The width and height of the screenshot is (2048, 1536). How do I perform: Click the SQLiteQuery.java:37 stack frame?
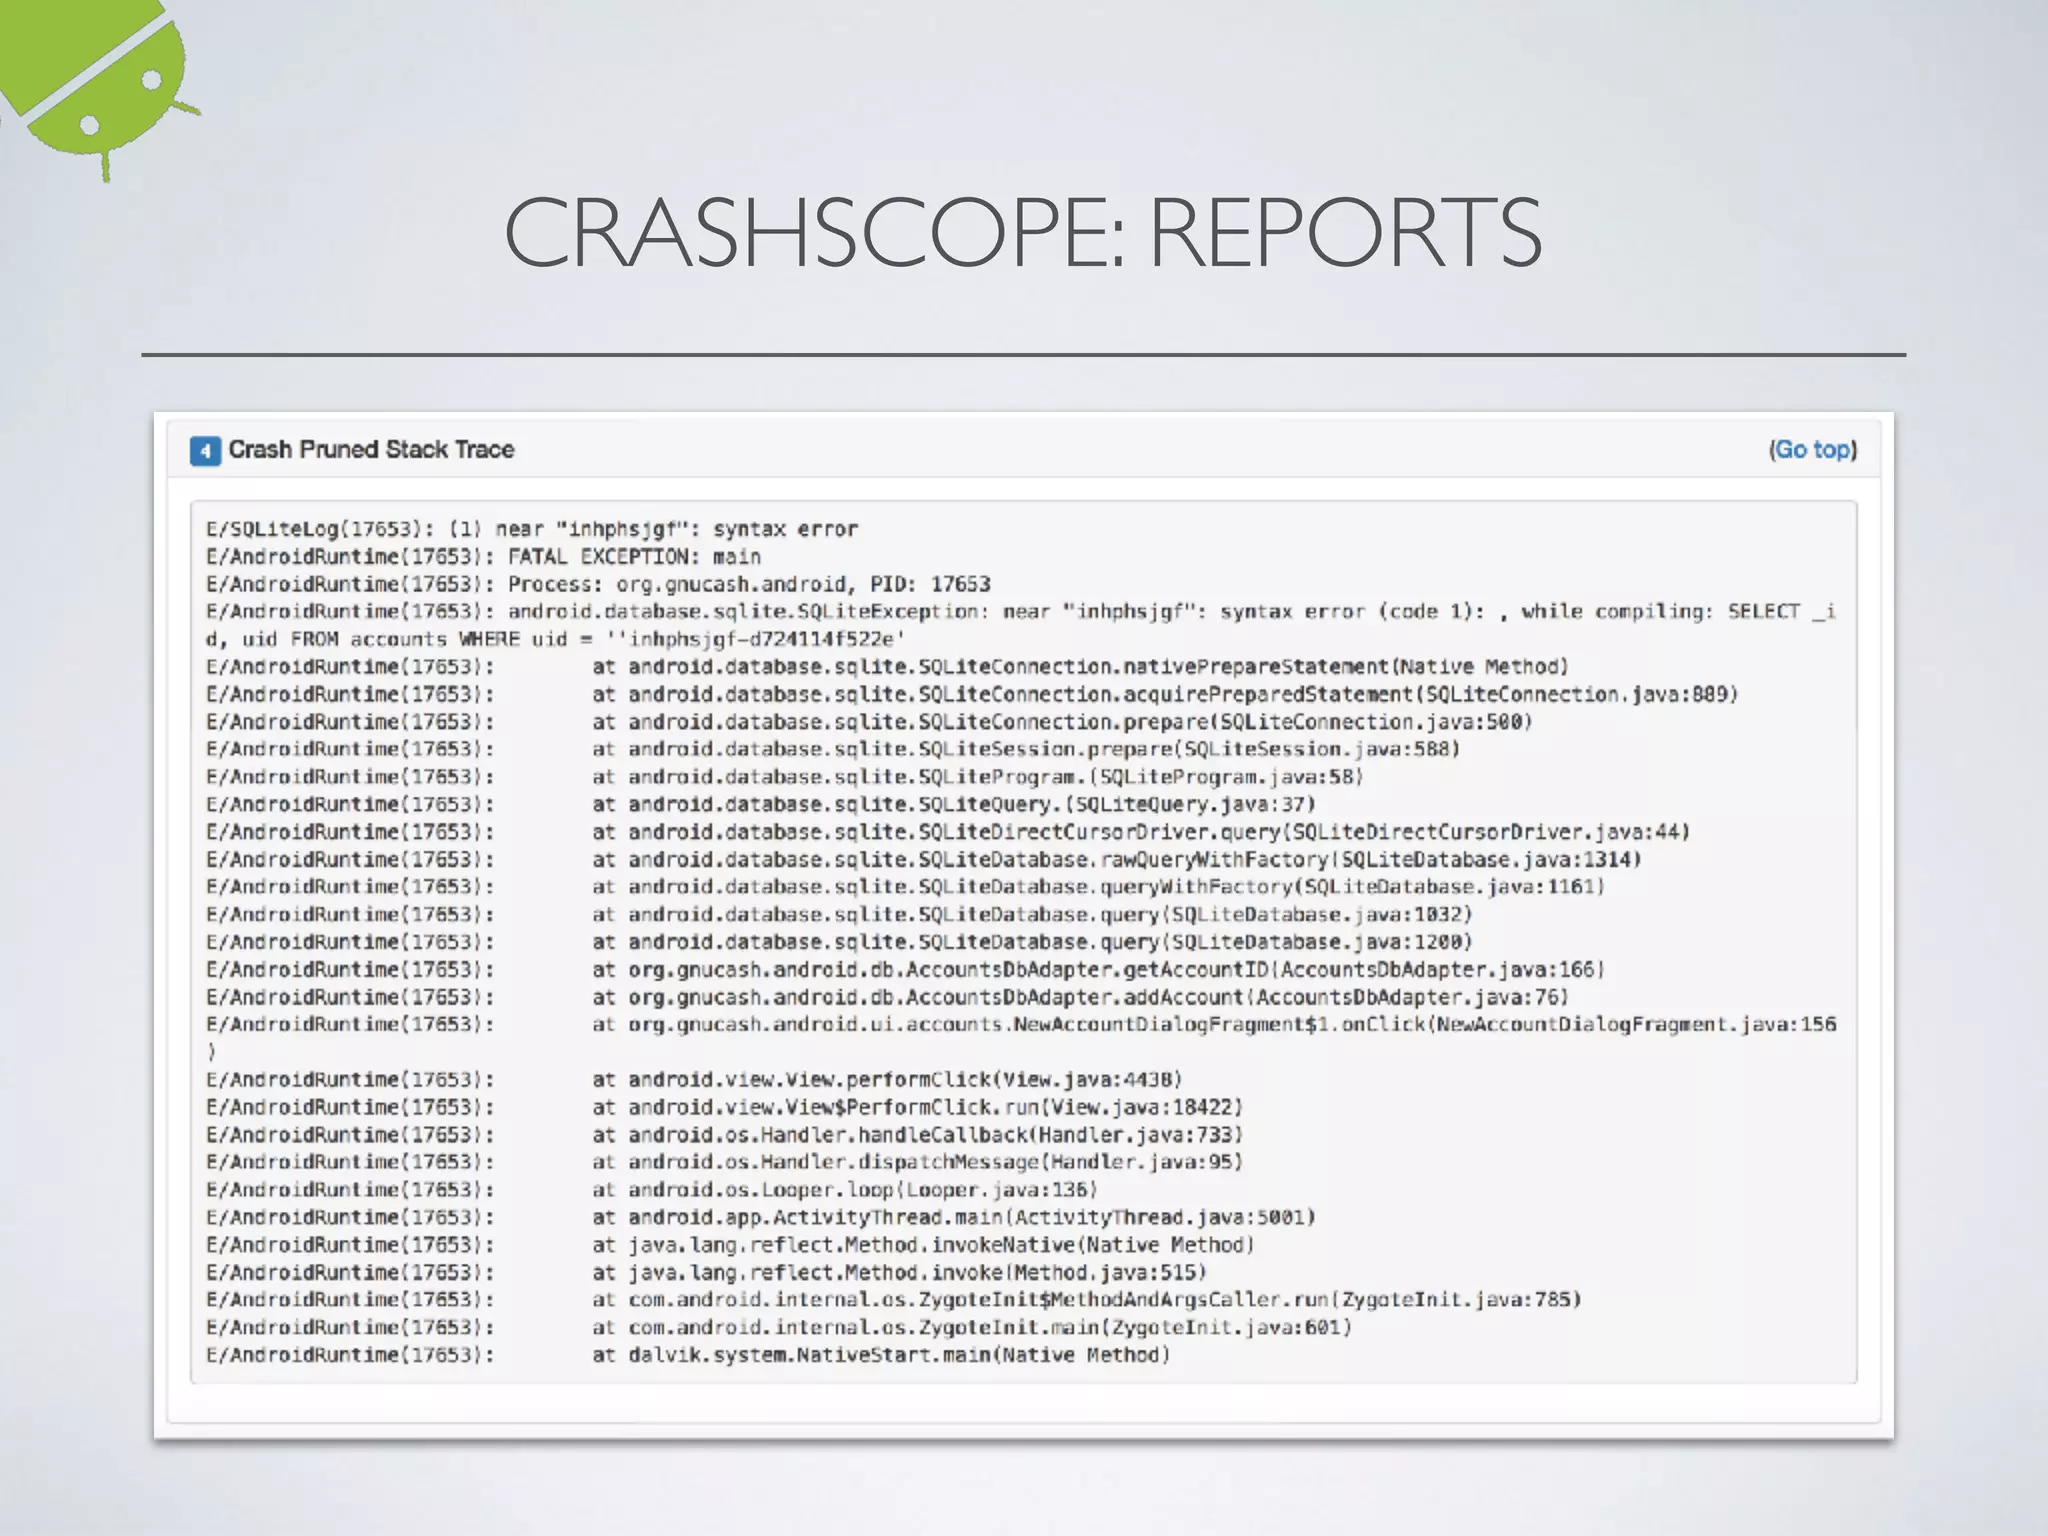click(761, 804)
